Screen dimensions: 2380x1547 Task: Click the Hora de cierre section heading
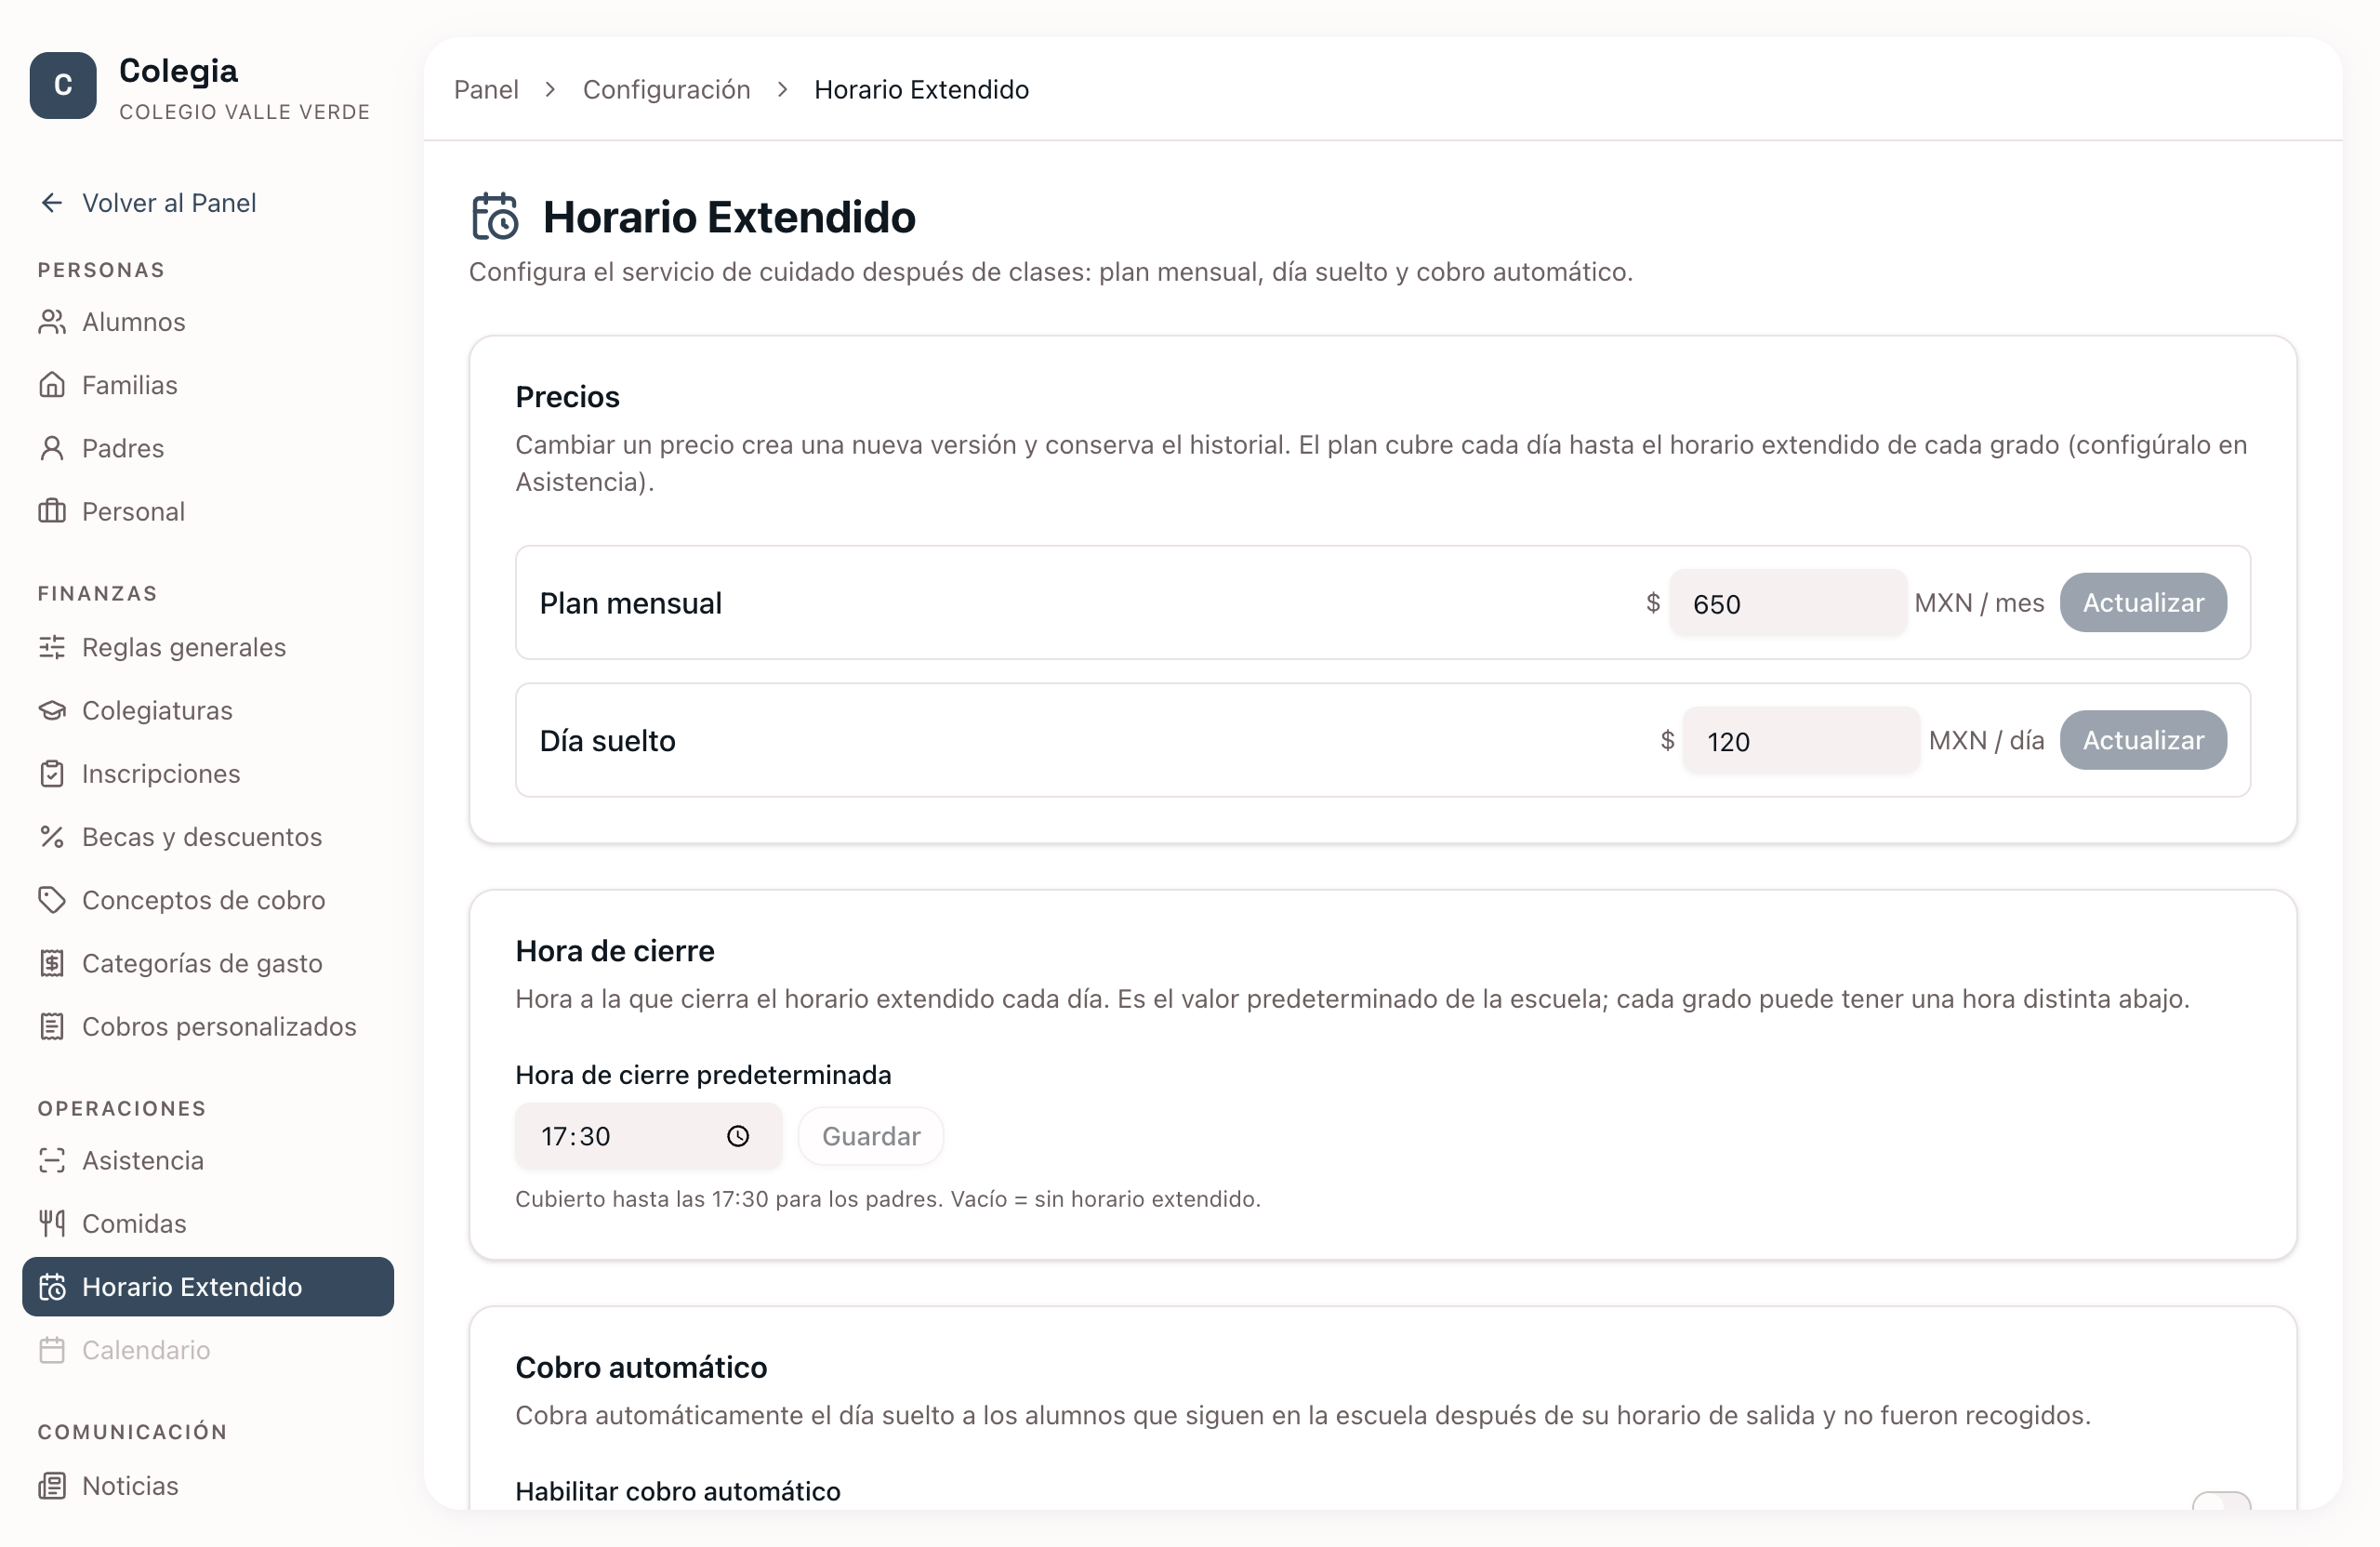615,951
